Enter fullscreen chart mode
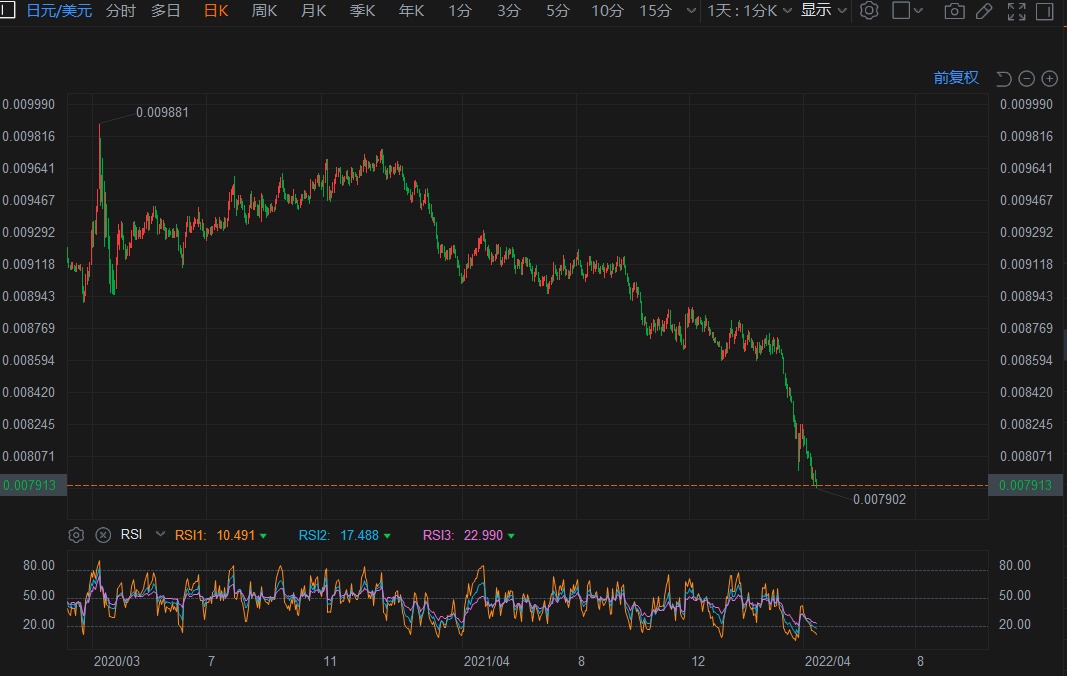The image size is (1067, 676). click(1016, 11)
